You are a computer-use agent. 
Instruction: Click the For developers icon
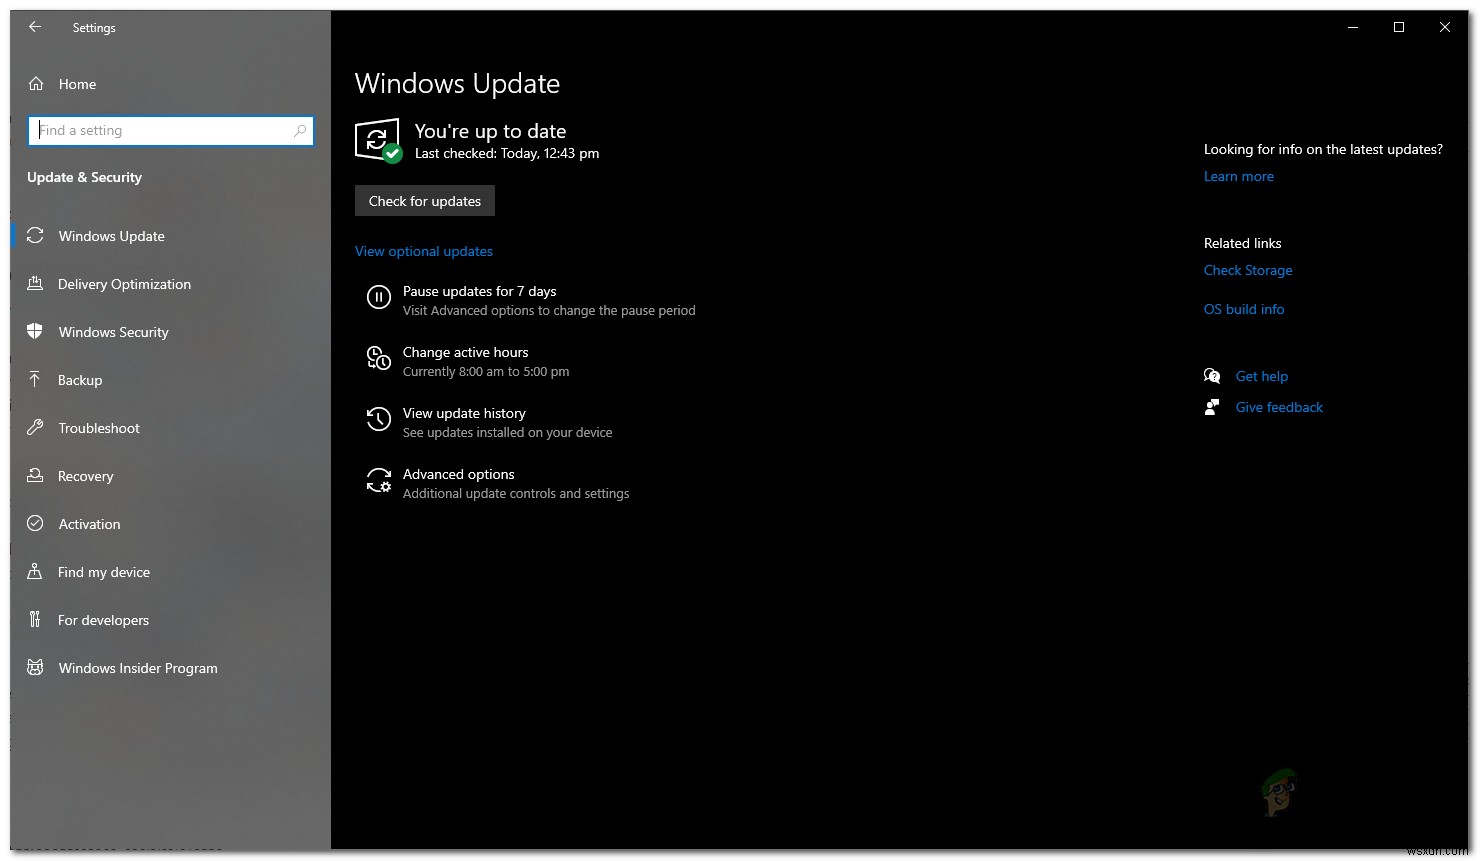[x=36, y=619]
